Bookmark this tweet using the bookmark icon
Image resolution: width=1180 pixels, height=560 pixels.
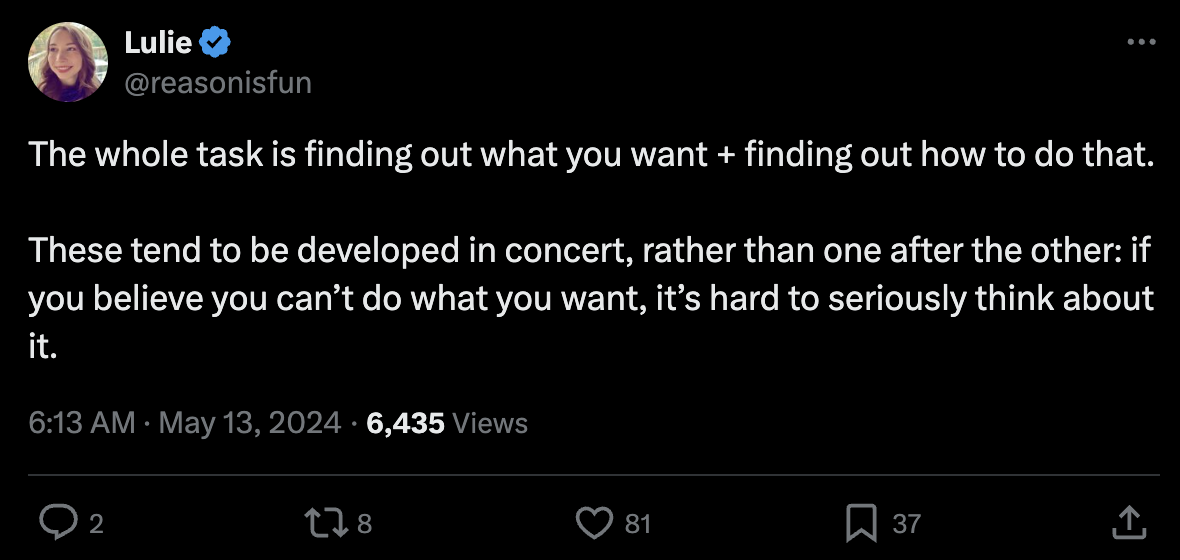click(x=862, y=522)
